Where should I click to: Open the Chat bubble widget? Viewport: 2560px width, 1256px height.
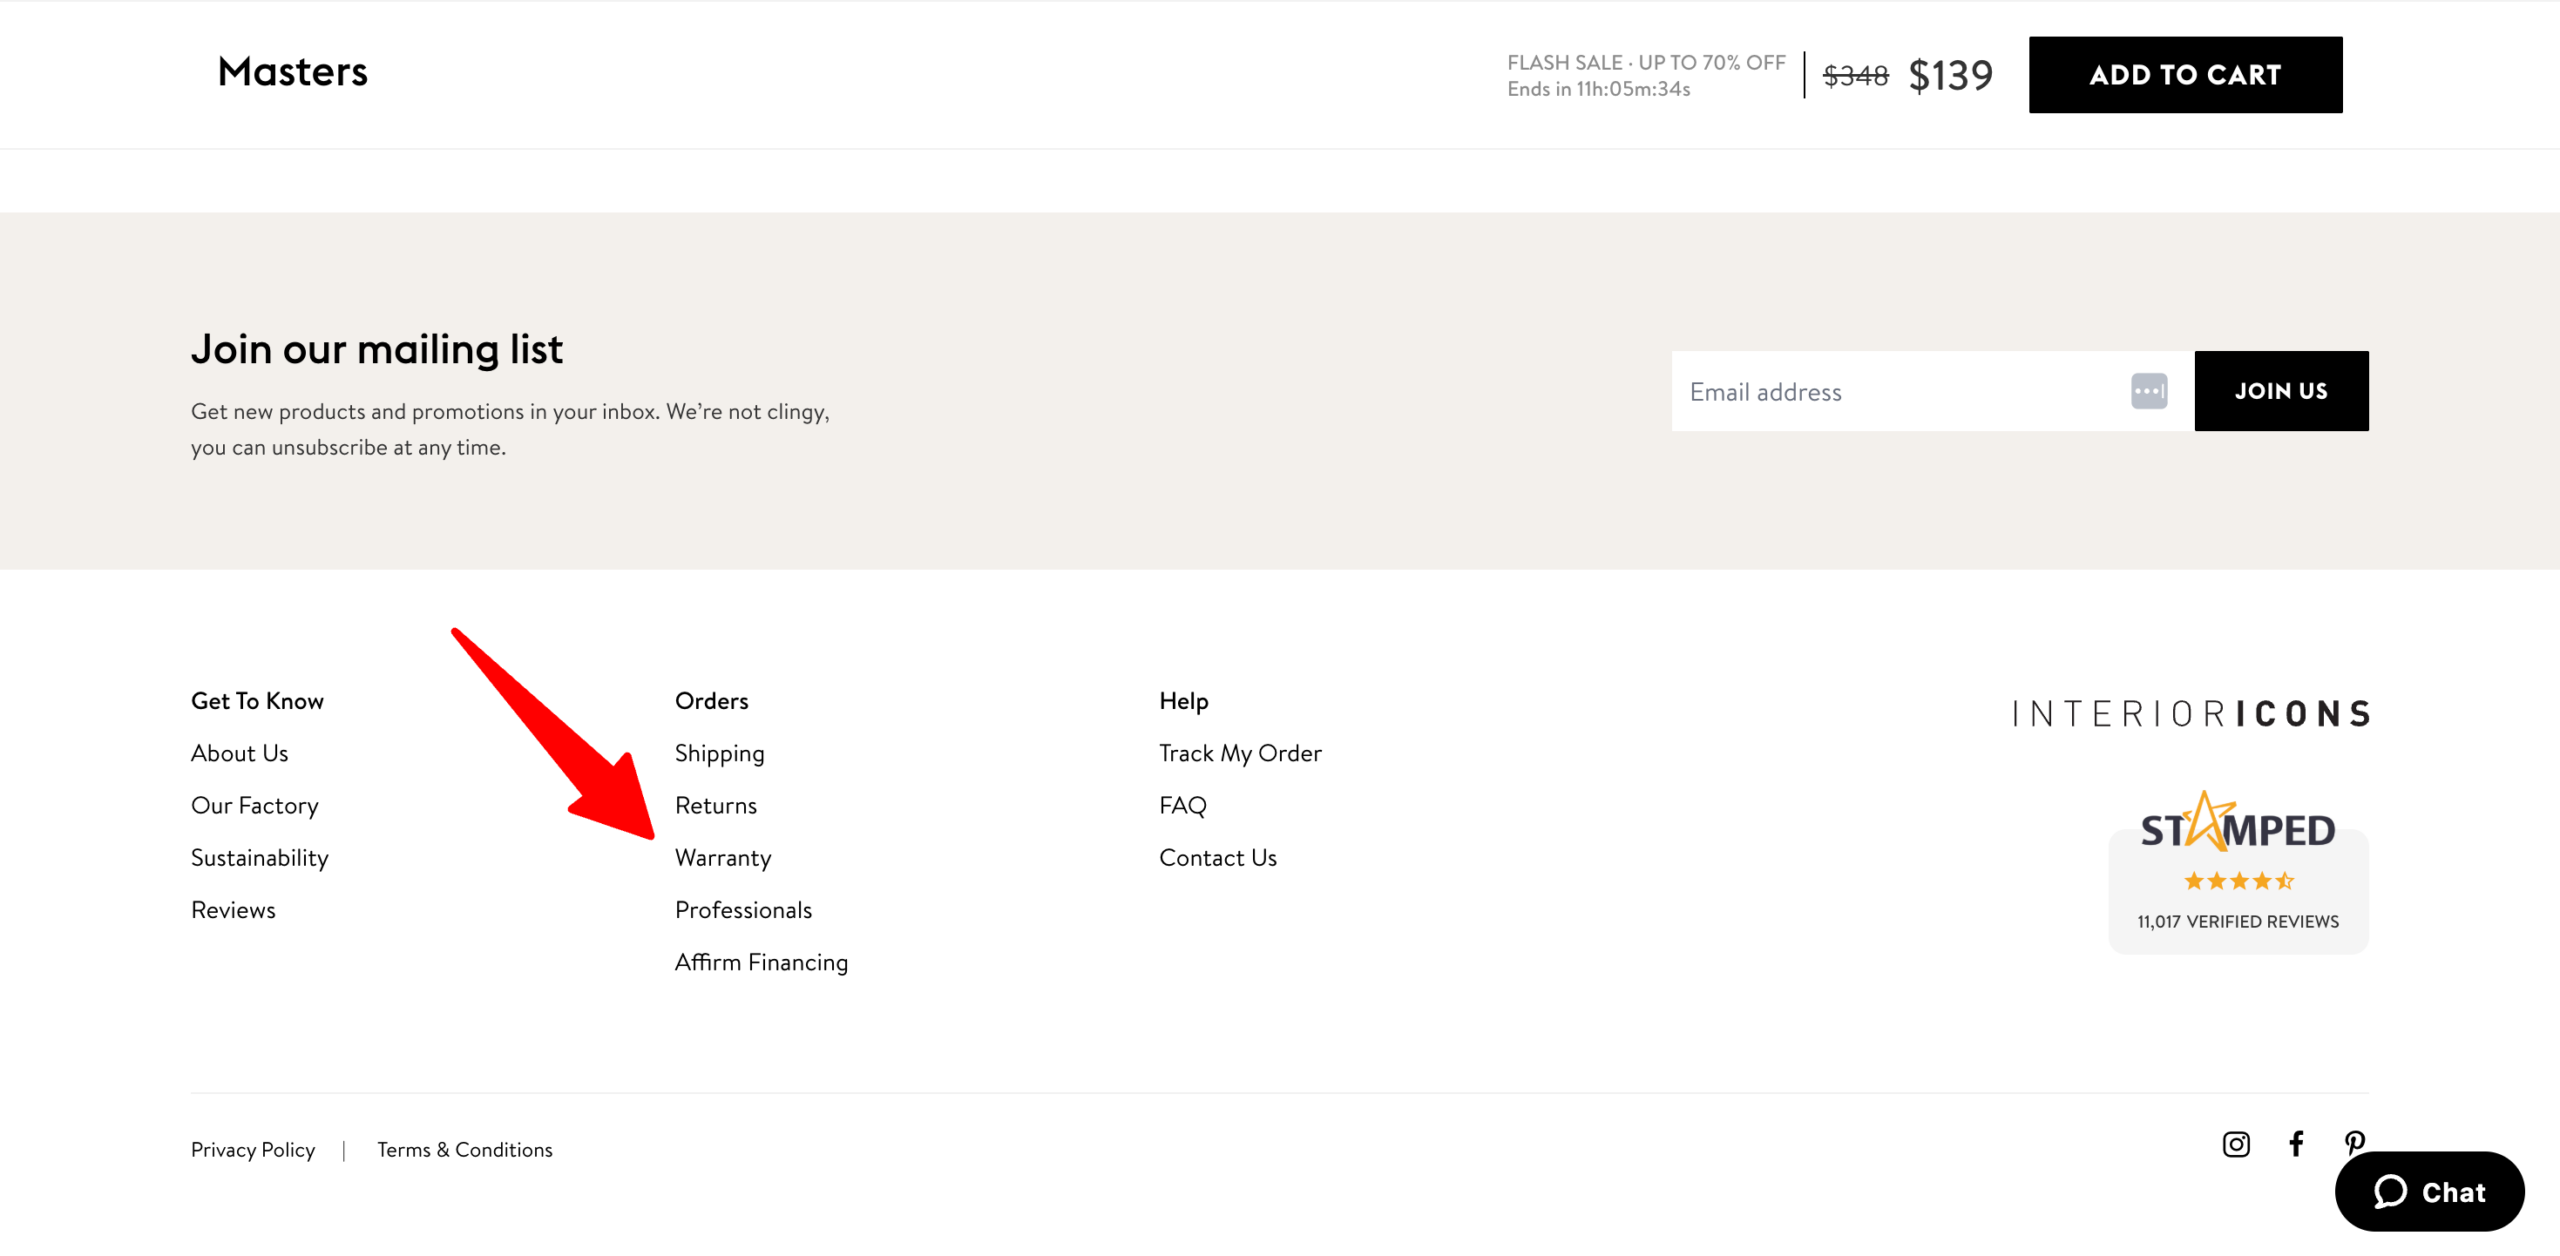(x=2429, y=1191)
